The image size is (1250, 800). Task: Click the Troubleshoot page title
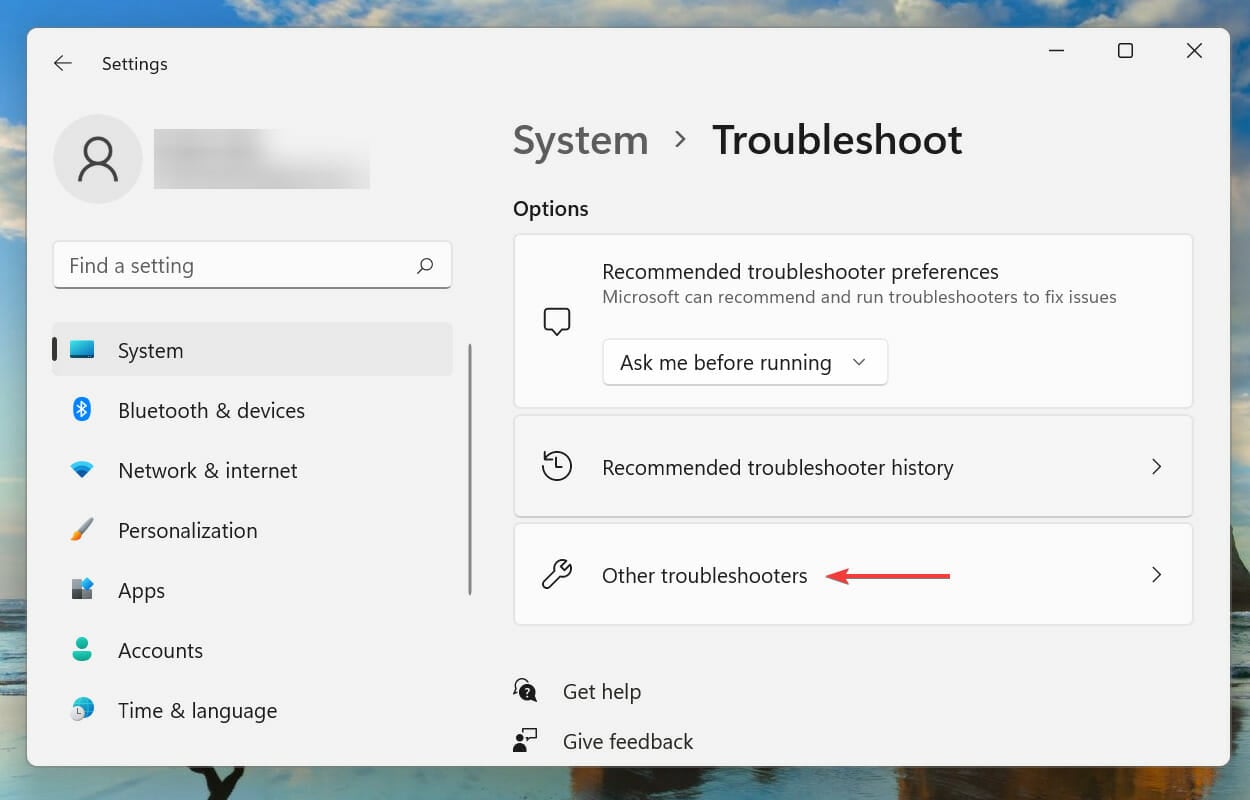click(837, 140)
